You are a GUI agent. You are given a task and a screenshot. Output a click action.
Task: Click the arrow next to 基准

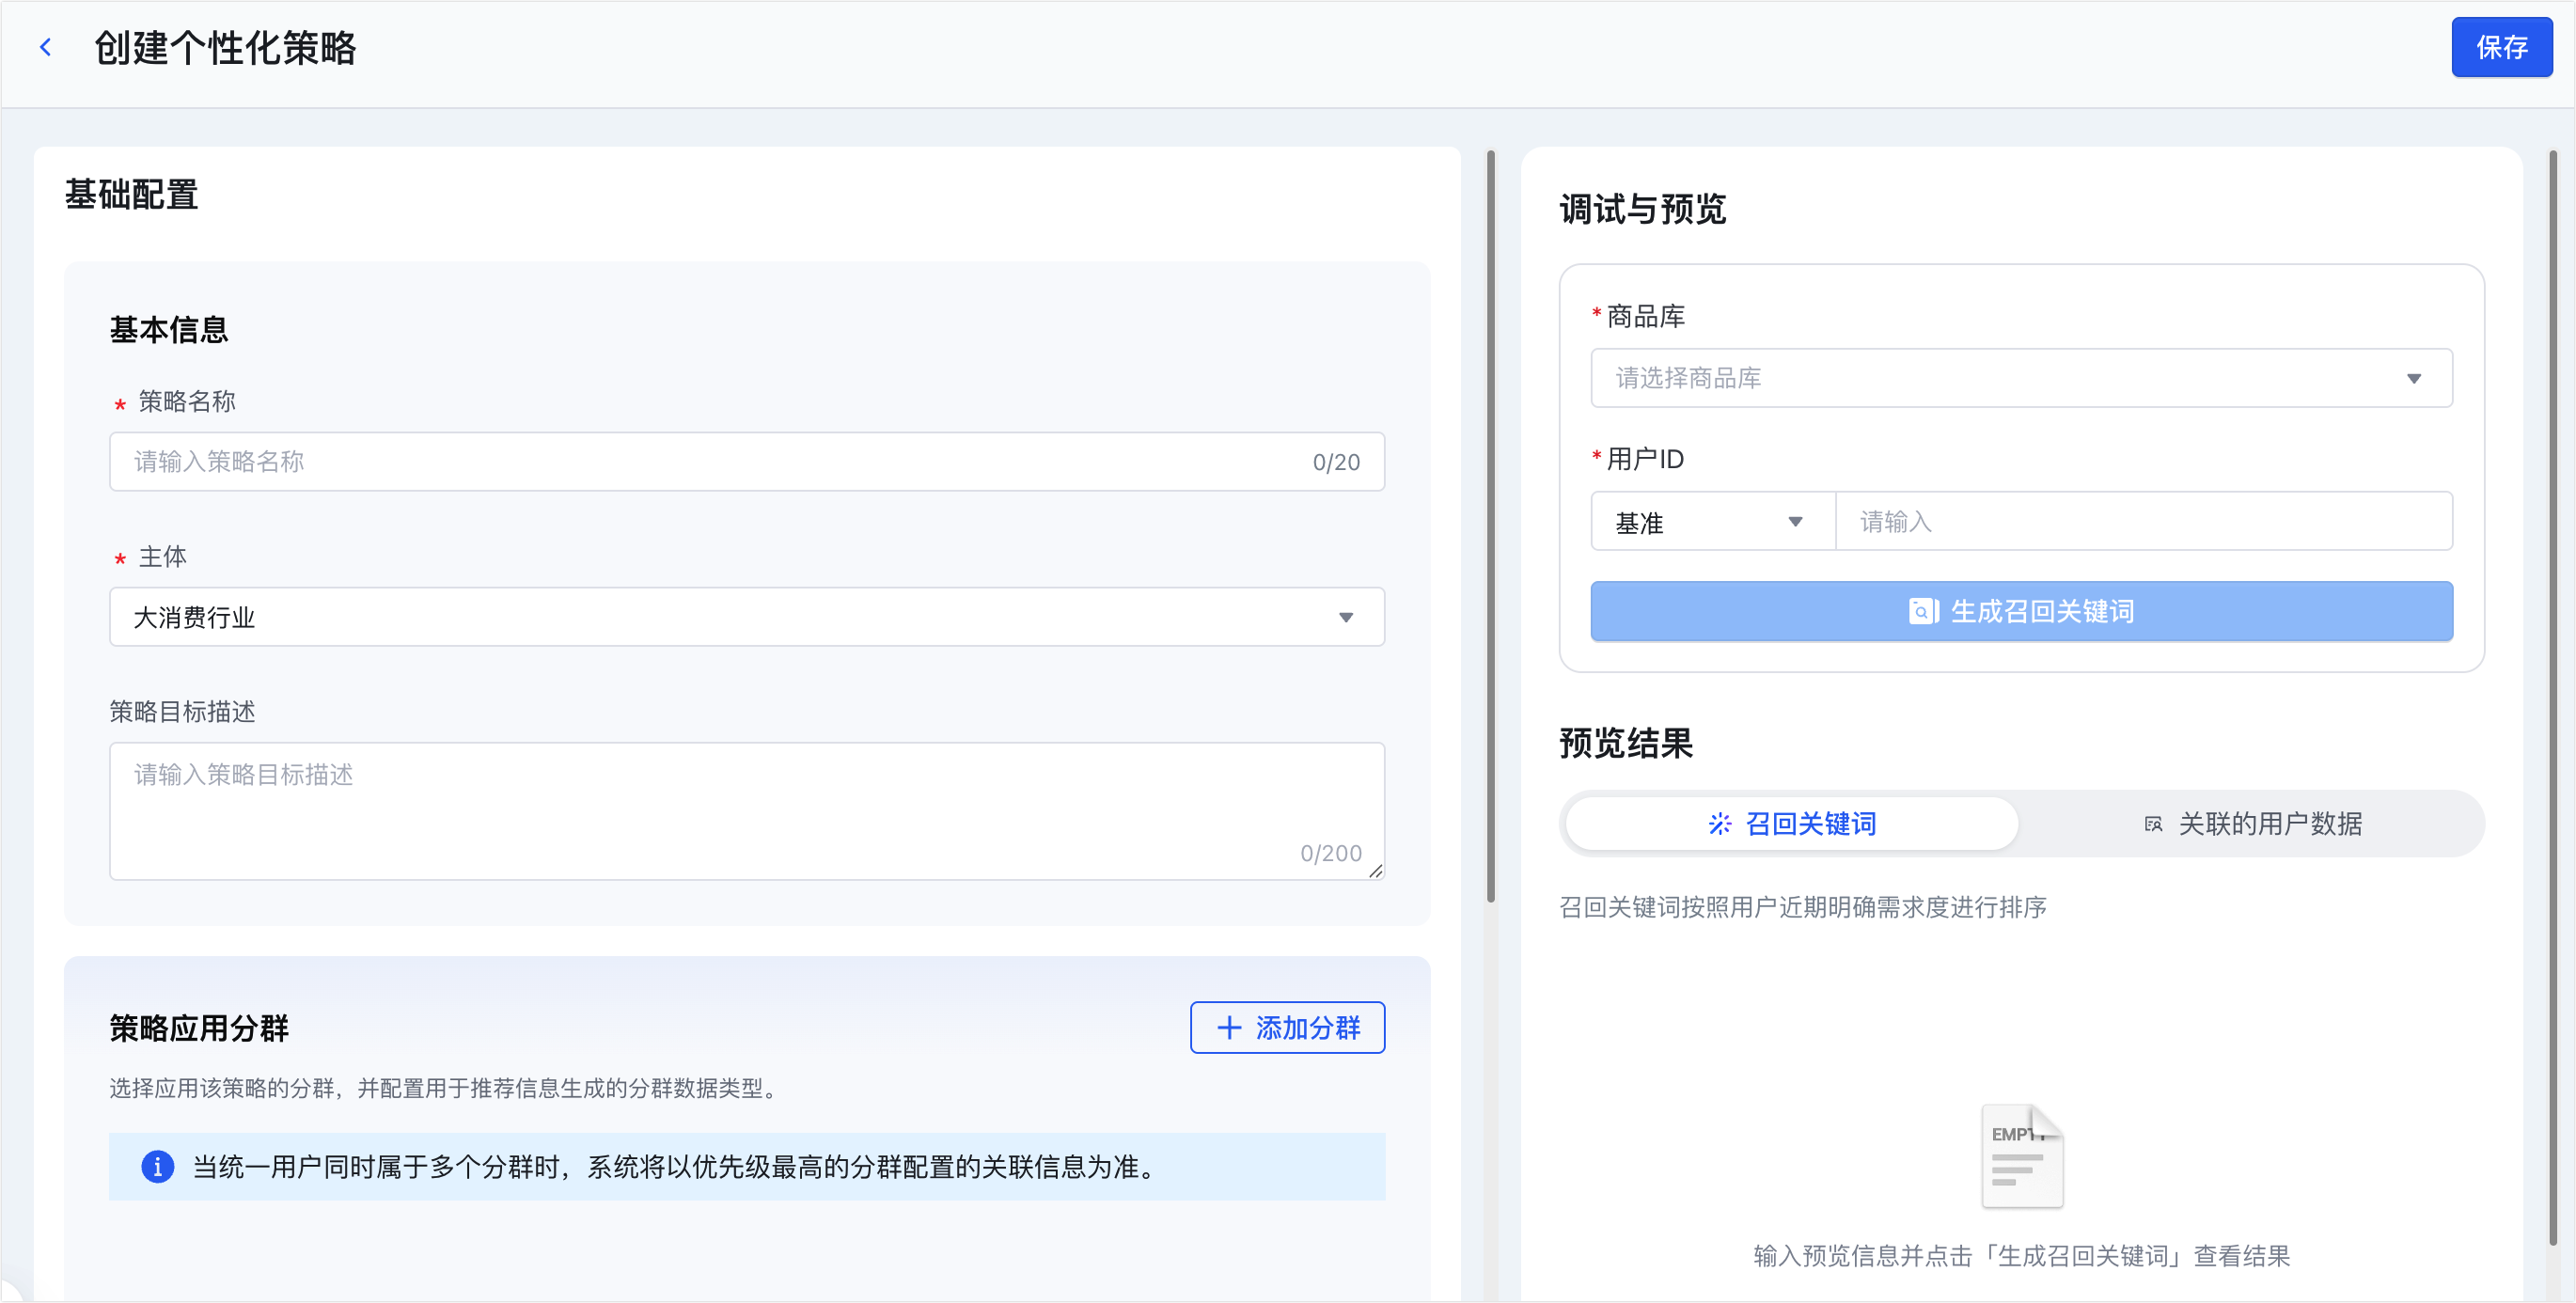pos(1795,522)
